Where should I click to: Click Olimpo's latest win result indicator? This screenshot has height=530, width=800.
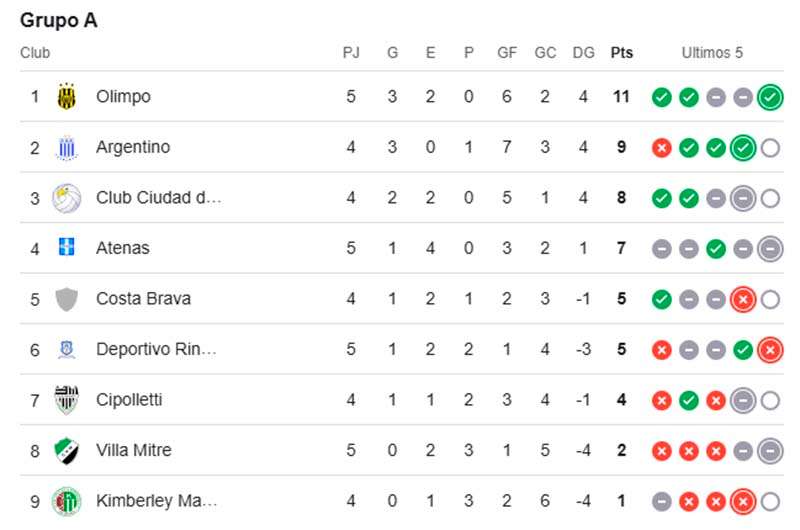pyautogui.click(x=770, y=97)
